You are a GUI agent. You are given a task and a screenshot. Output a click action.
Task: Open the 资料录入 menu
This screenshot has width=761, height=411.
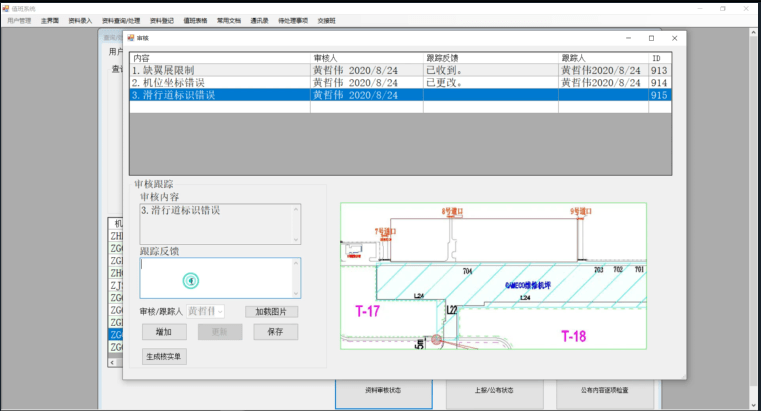(x=80, y=21)
